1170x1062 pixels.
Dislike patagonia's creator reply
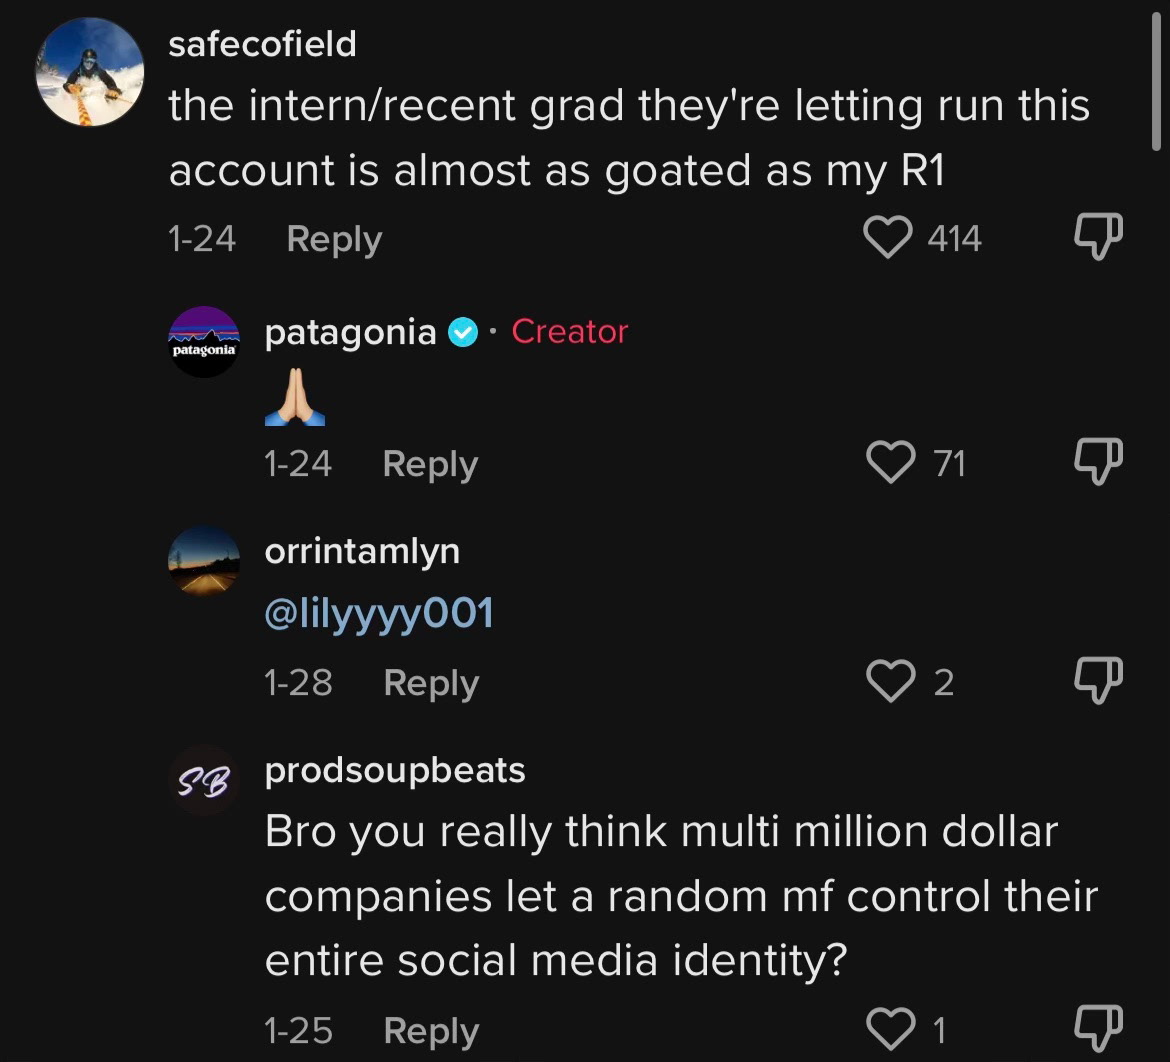click(x=1098, y=463)
